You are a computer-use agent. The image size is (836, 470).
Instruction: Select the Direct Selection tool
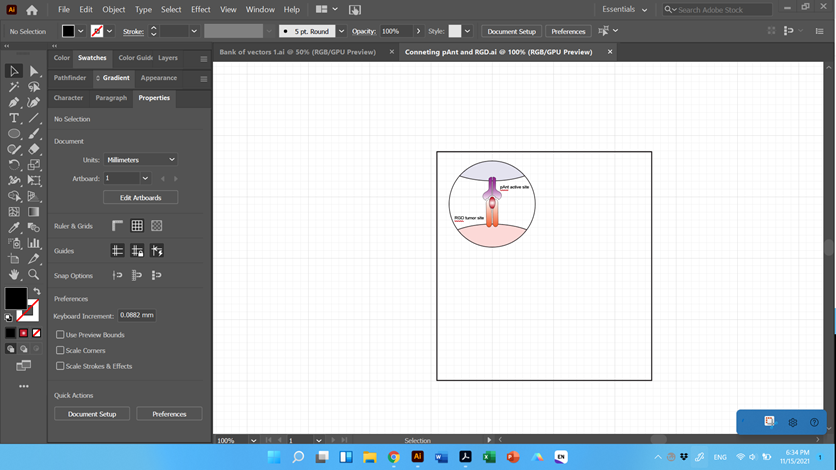34,71
